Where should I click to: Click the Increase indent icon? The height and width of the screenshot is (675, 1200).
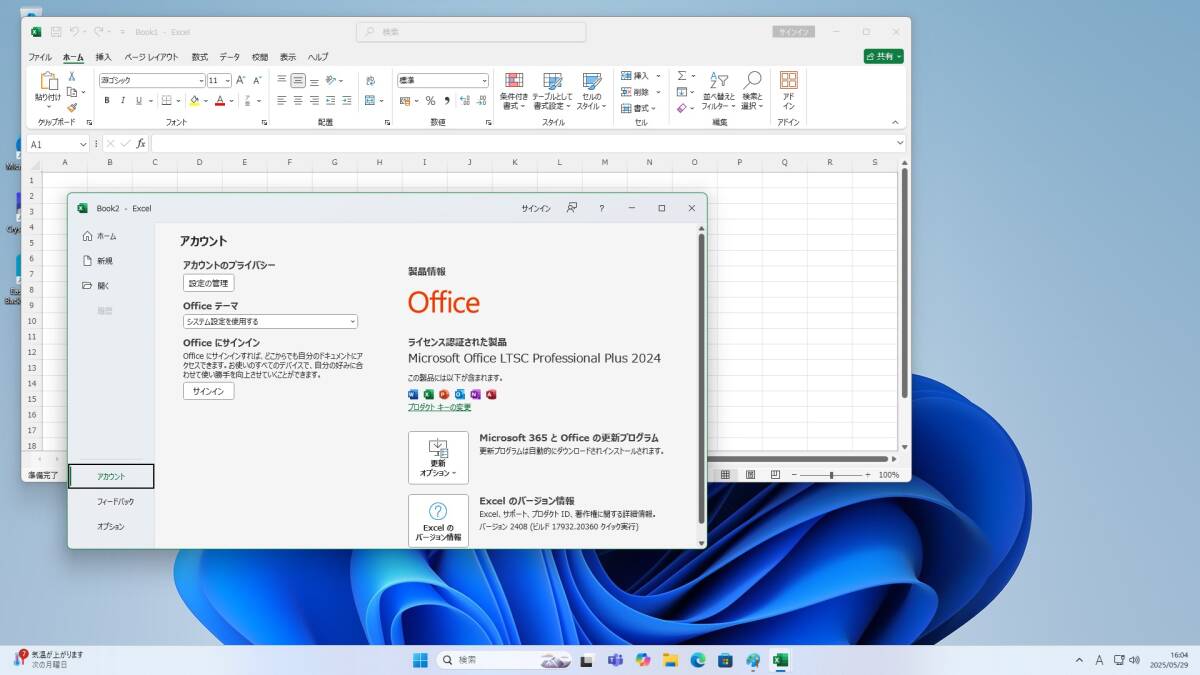pyautogui.click(x=346, y=100)
